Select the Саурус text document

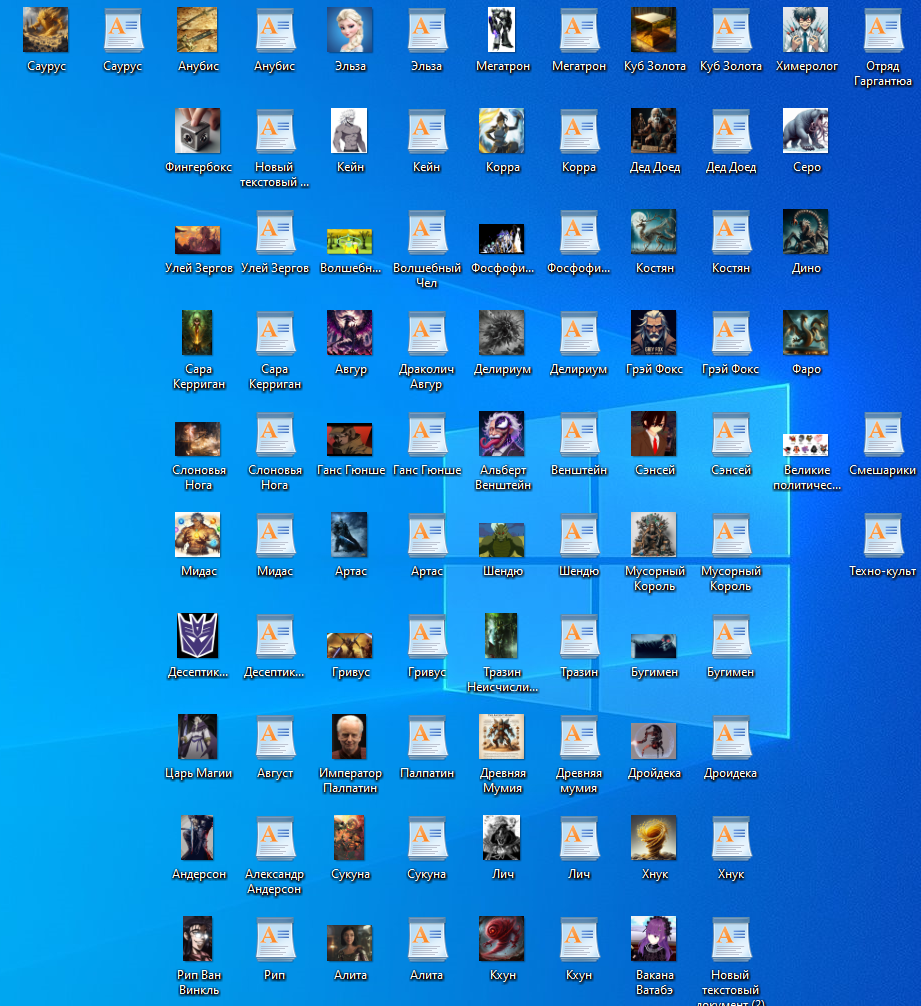[123, 30]
